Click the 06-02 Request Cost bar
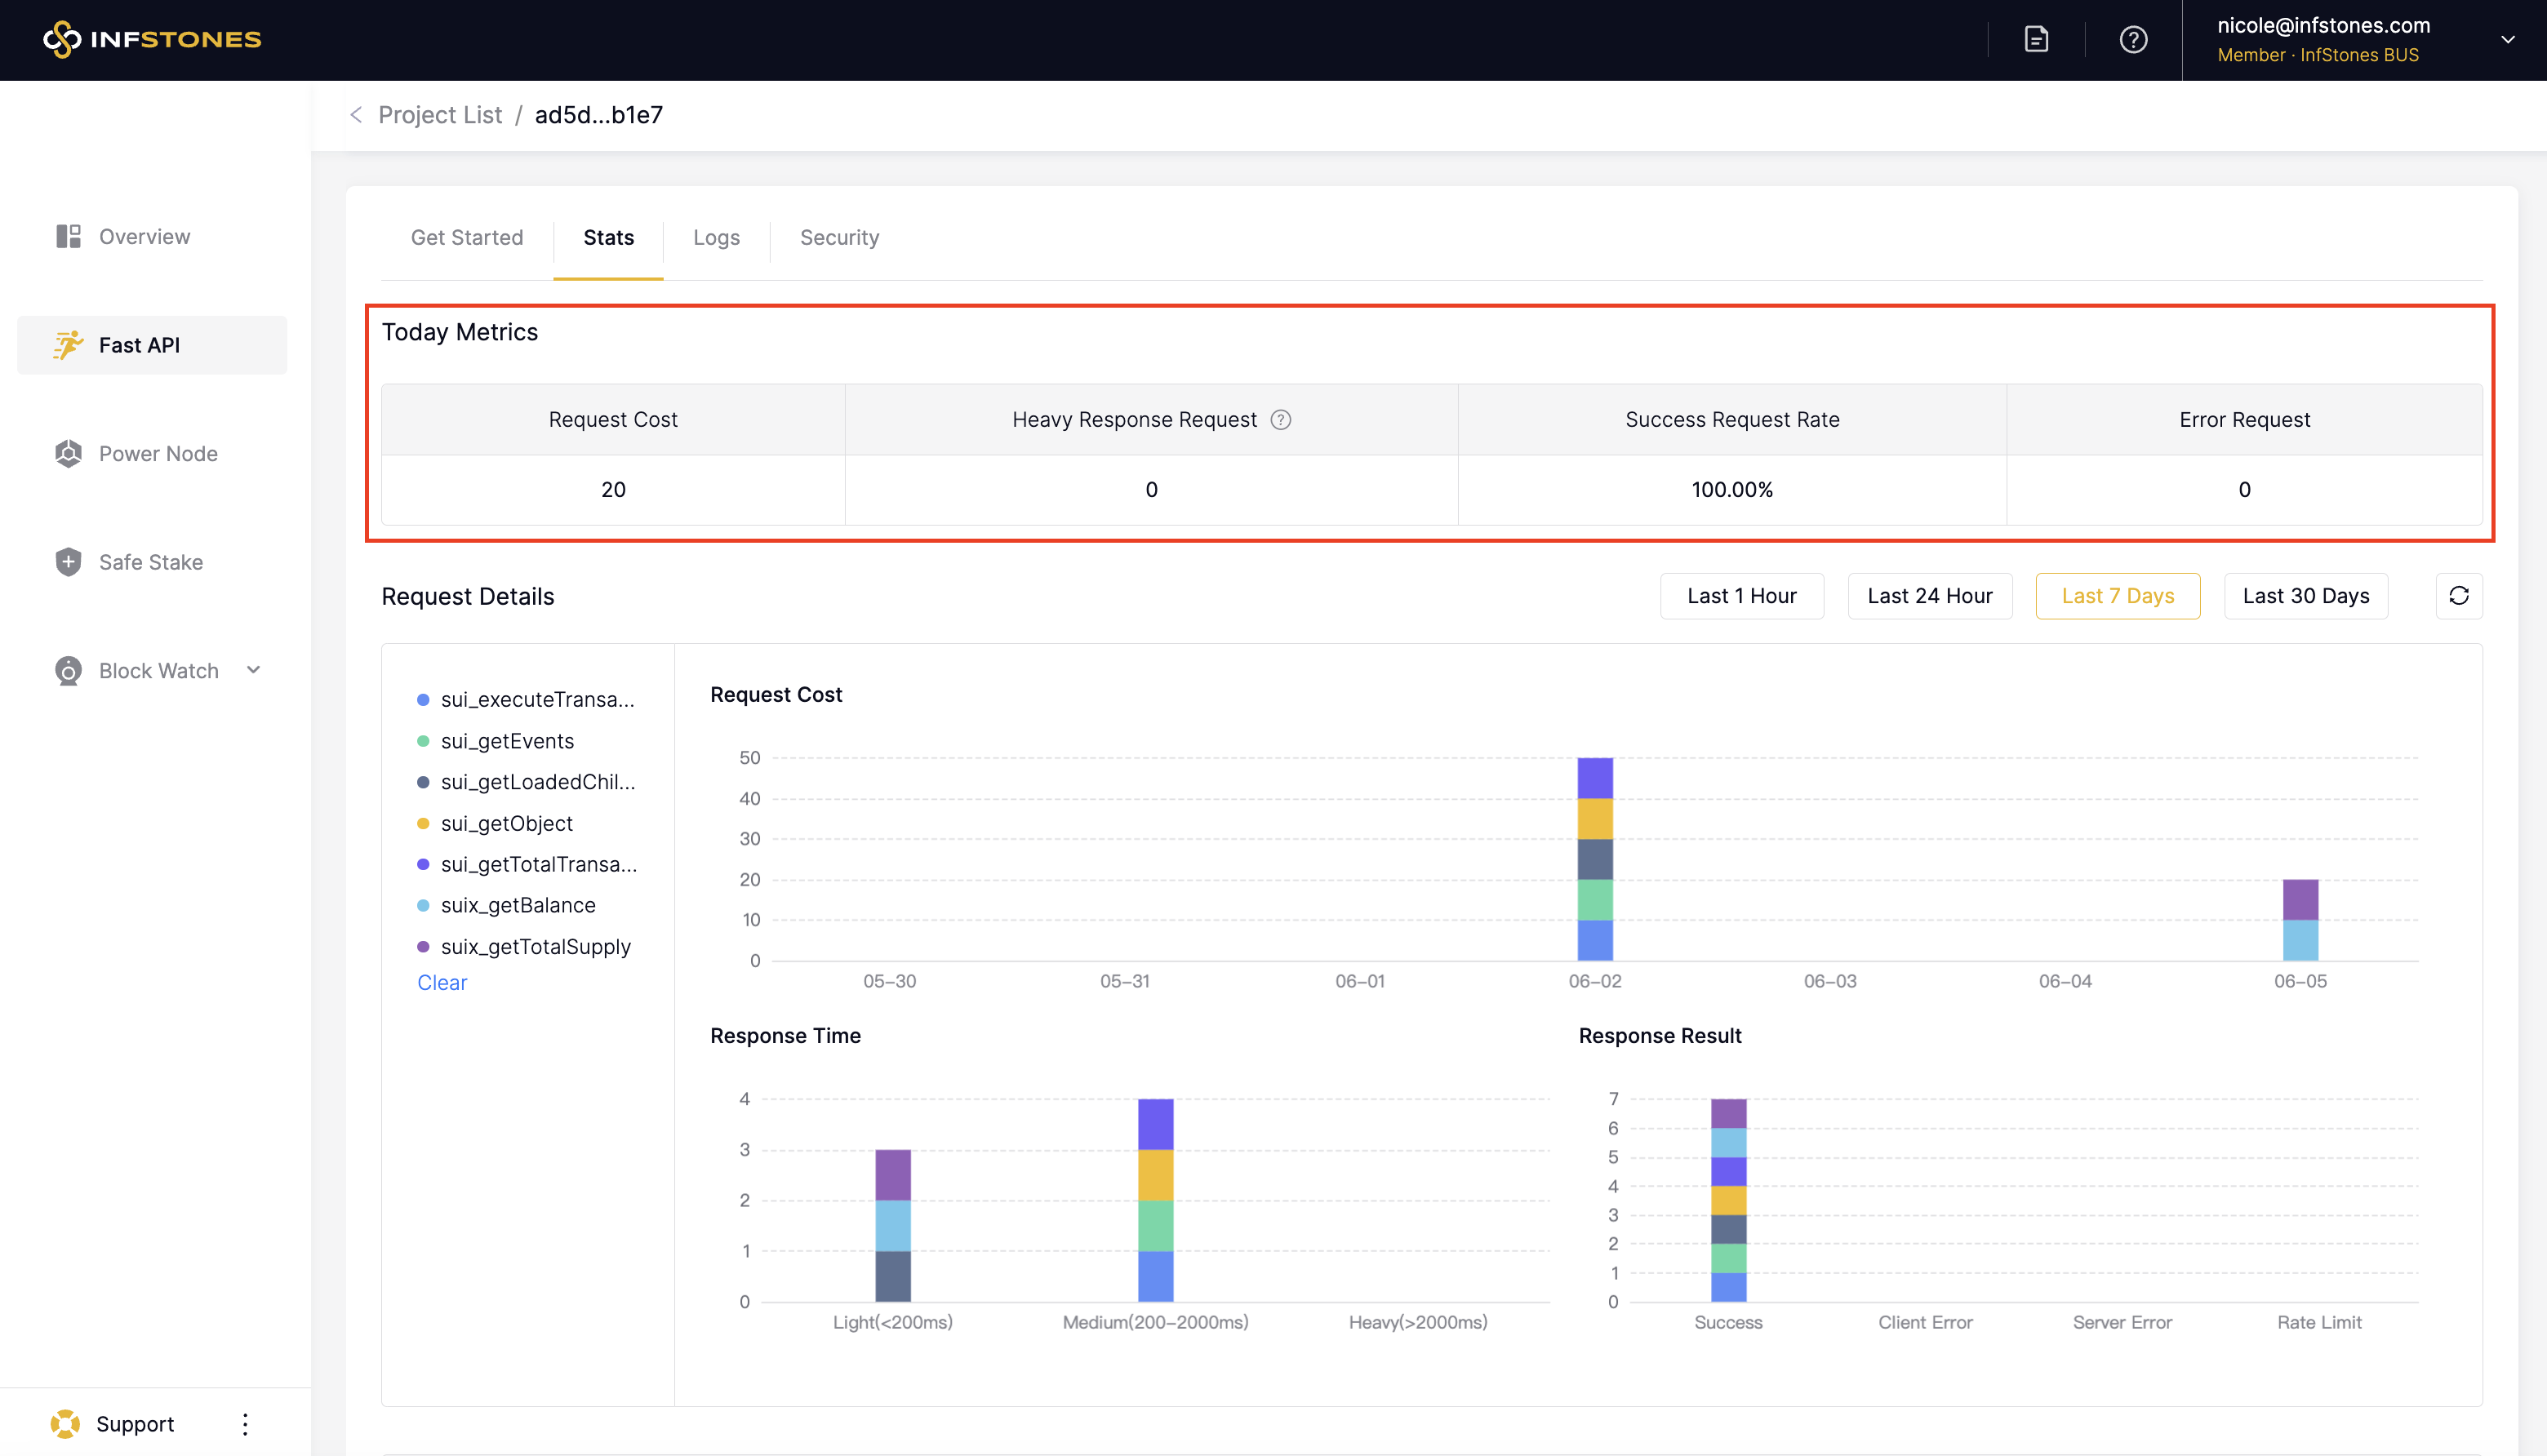The image size is (2547, 1456). point(1594,859)
